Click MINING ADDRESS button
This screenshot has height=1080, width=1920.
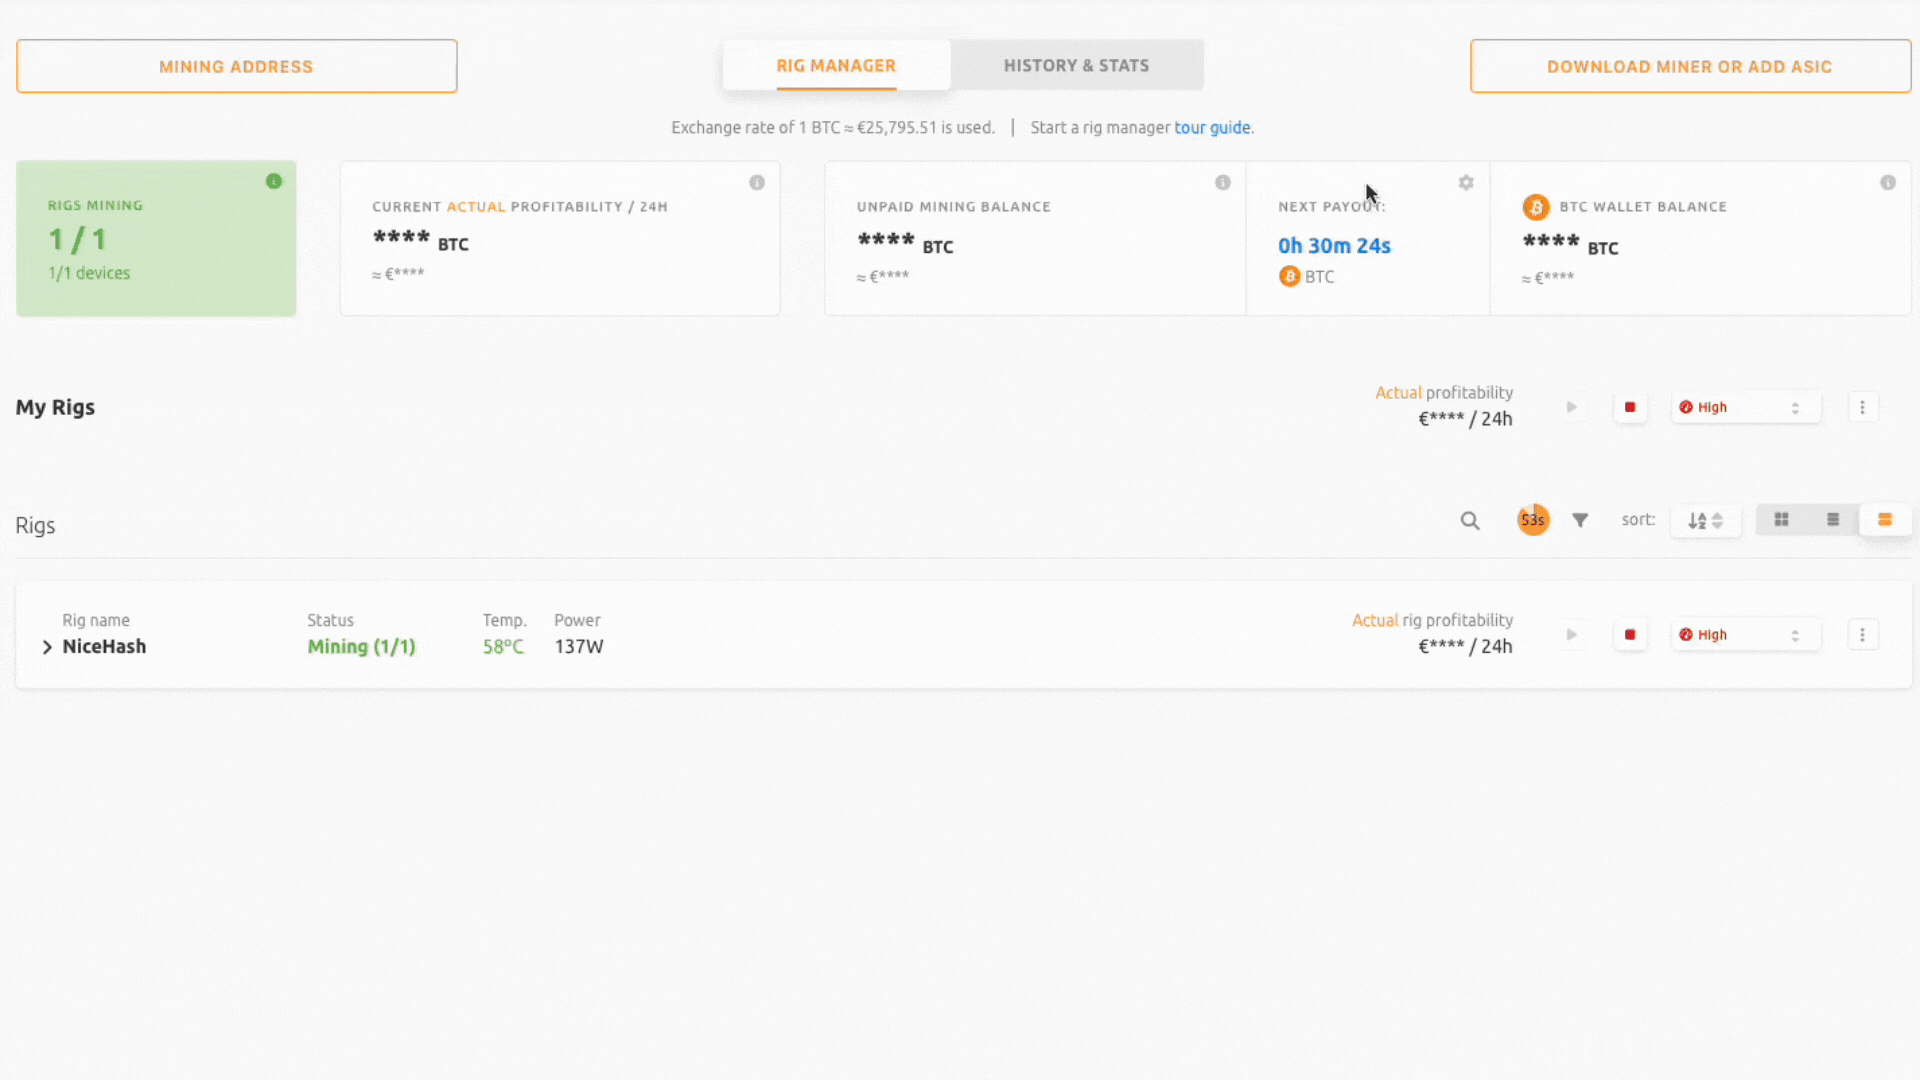tap(236, 66)
